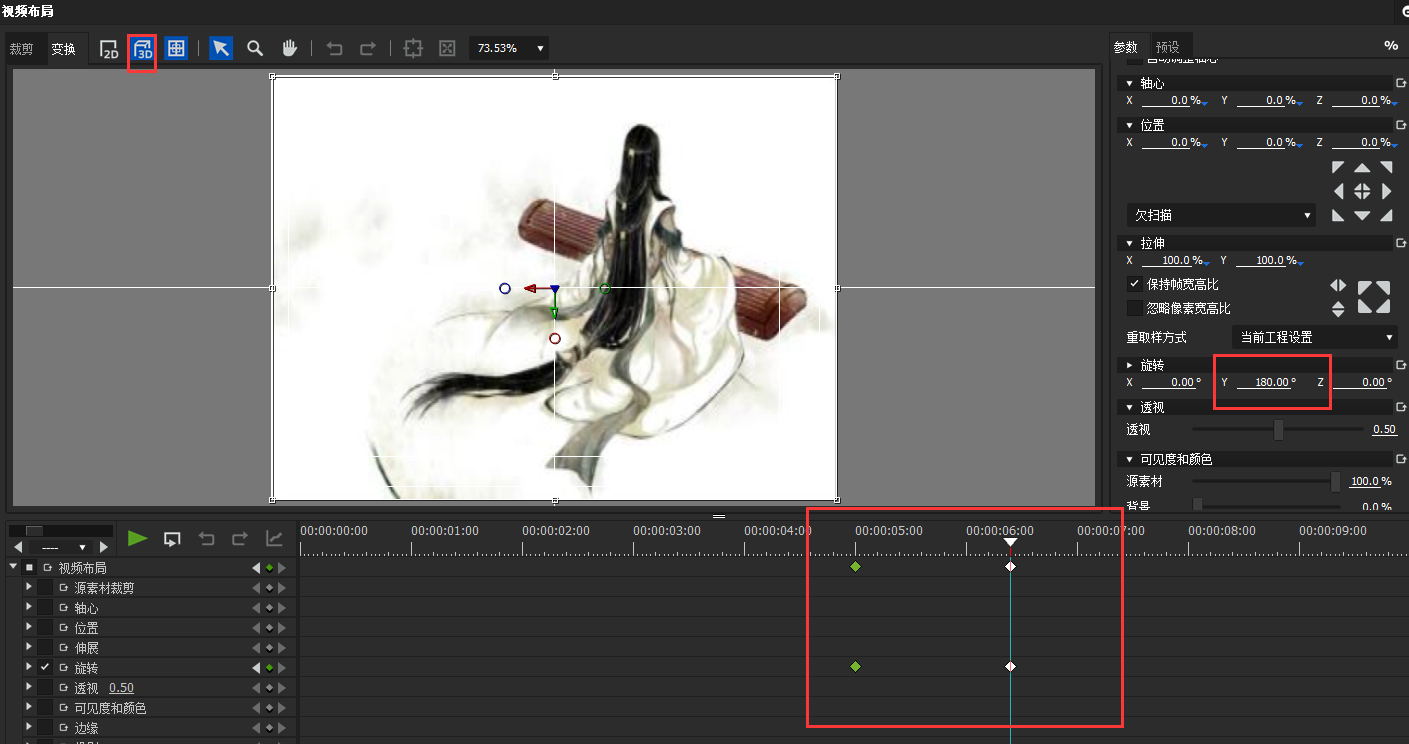1409x744 pixels.
Task: Enable keyframes for 可见度和颜色 row
Action: pos(45,707)
